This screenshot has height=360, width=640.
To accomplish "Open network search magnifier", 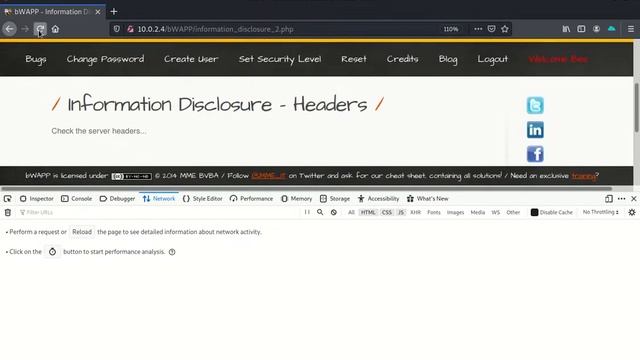I will (x=320, y=212).
